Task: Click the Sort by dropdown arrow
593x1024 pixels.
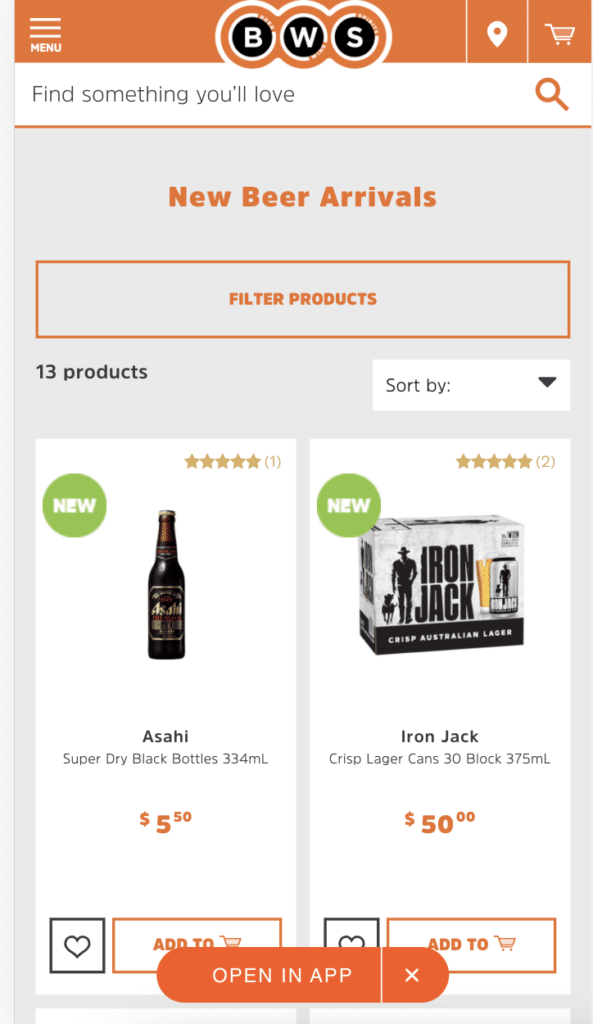Action: coord(547,385)
